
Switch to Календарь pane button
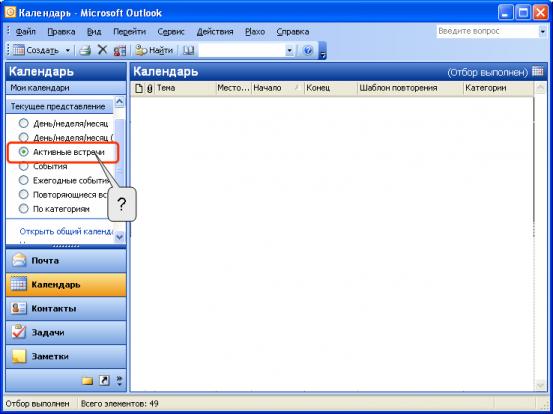coord(66,285)
